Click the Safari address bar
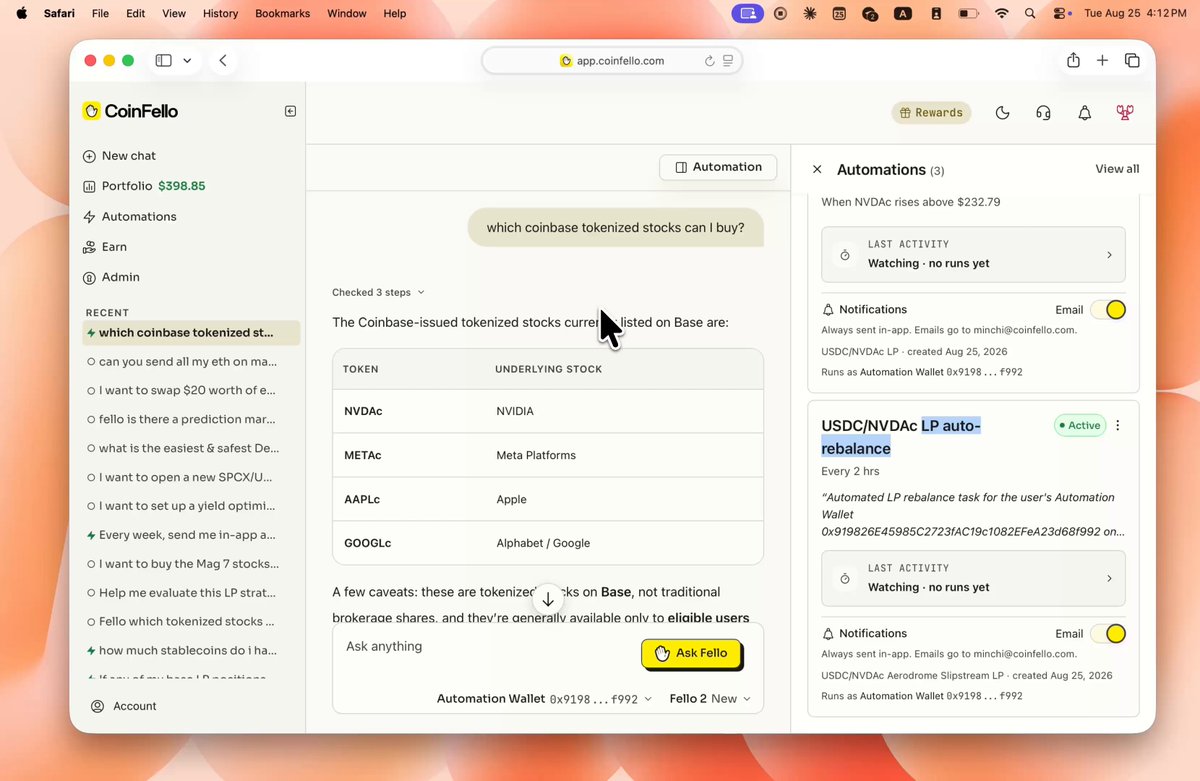This screenshot has height=781, width=1200. [612, 61]
